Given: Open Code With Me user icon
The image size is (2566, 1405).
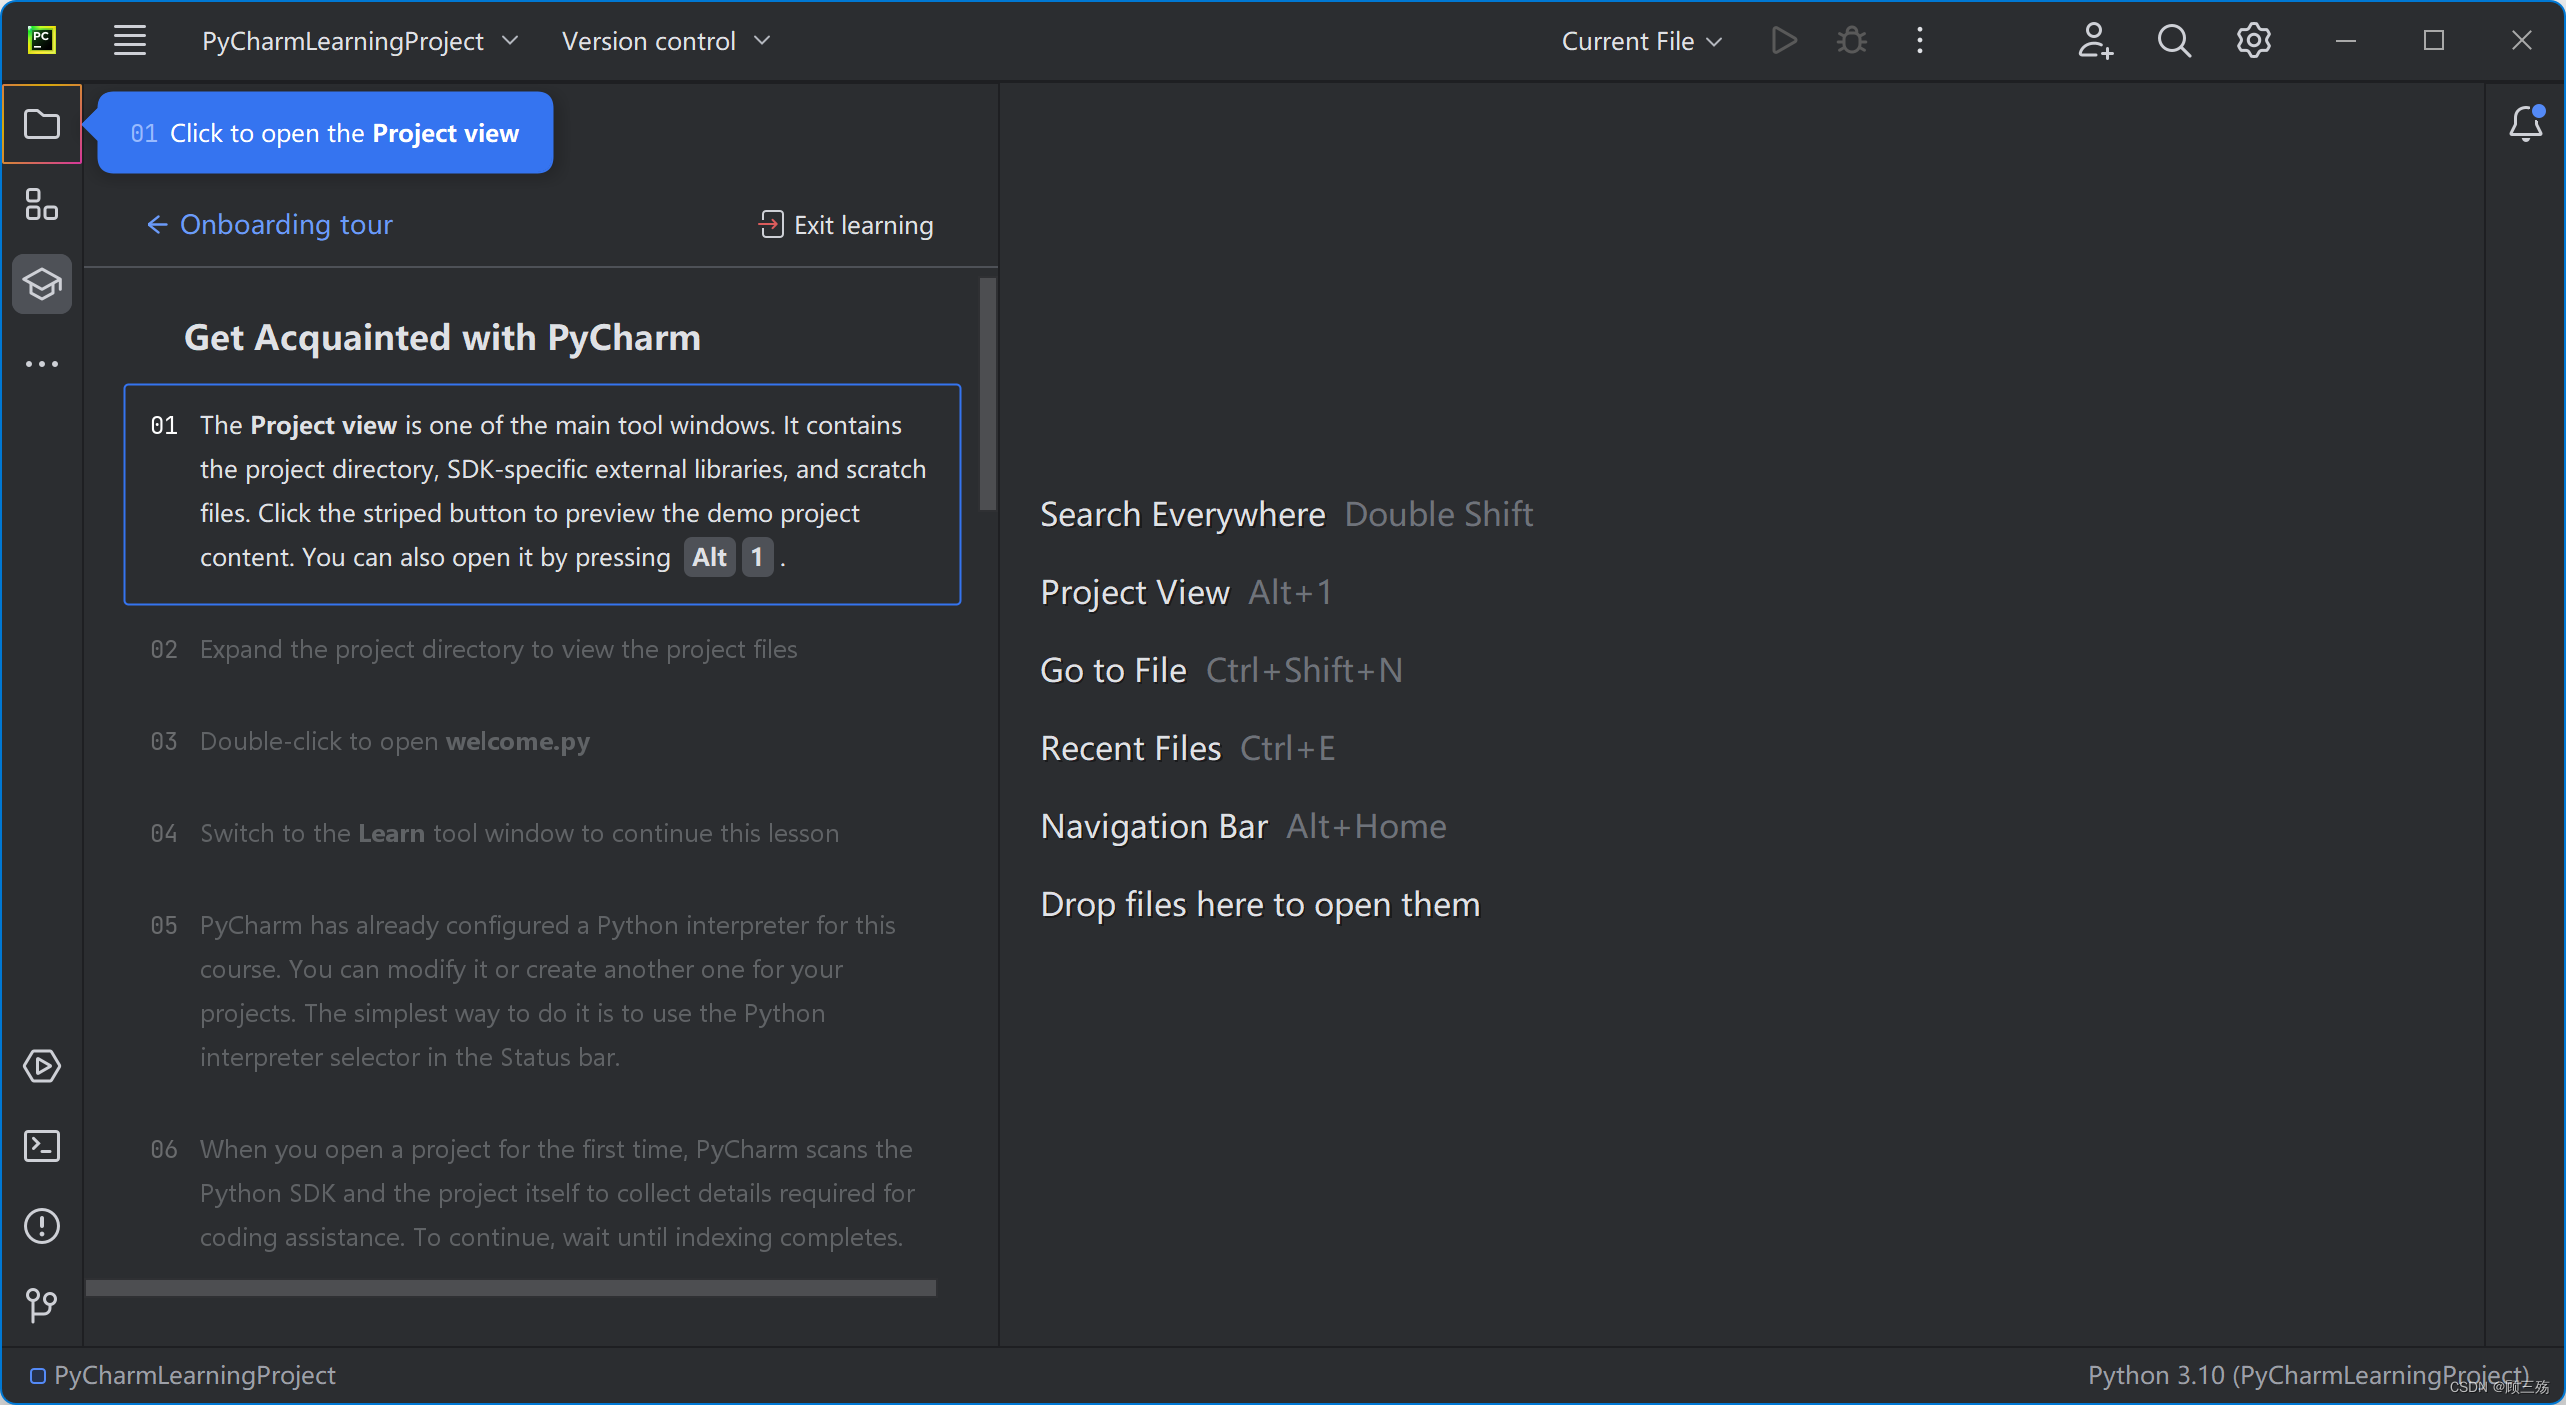Looking at the screenshot, I should click(x=2094, y=41).
